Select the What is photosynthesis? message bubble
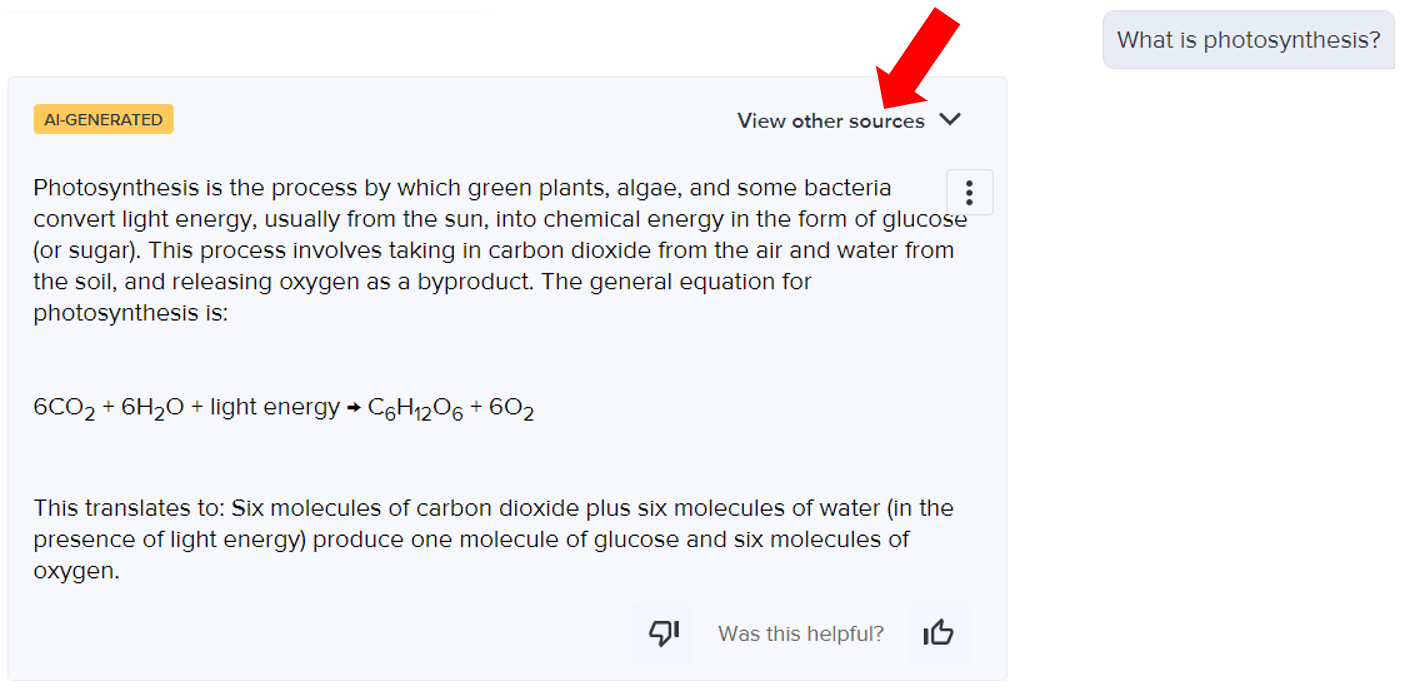This screenshot has height=689, width=1403. point(1248,40)
